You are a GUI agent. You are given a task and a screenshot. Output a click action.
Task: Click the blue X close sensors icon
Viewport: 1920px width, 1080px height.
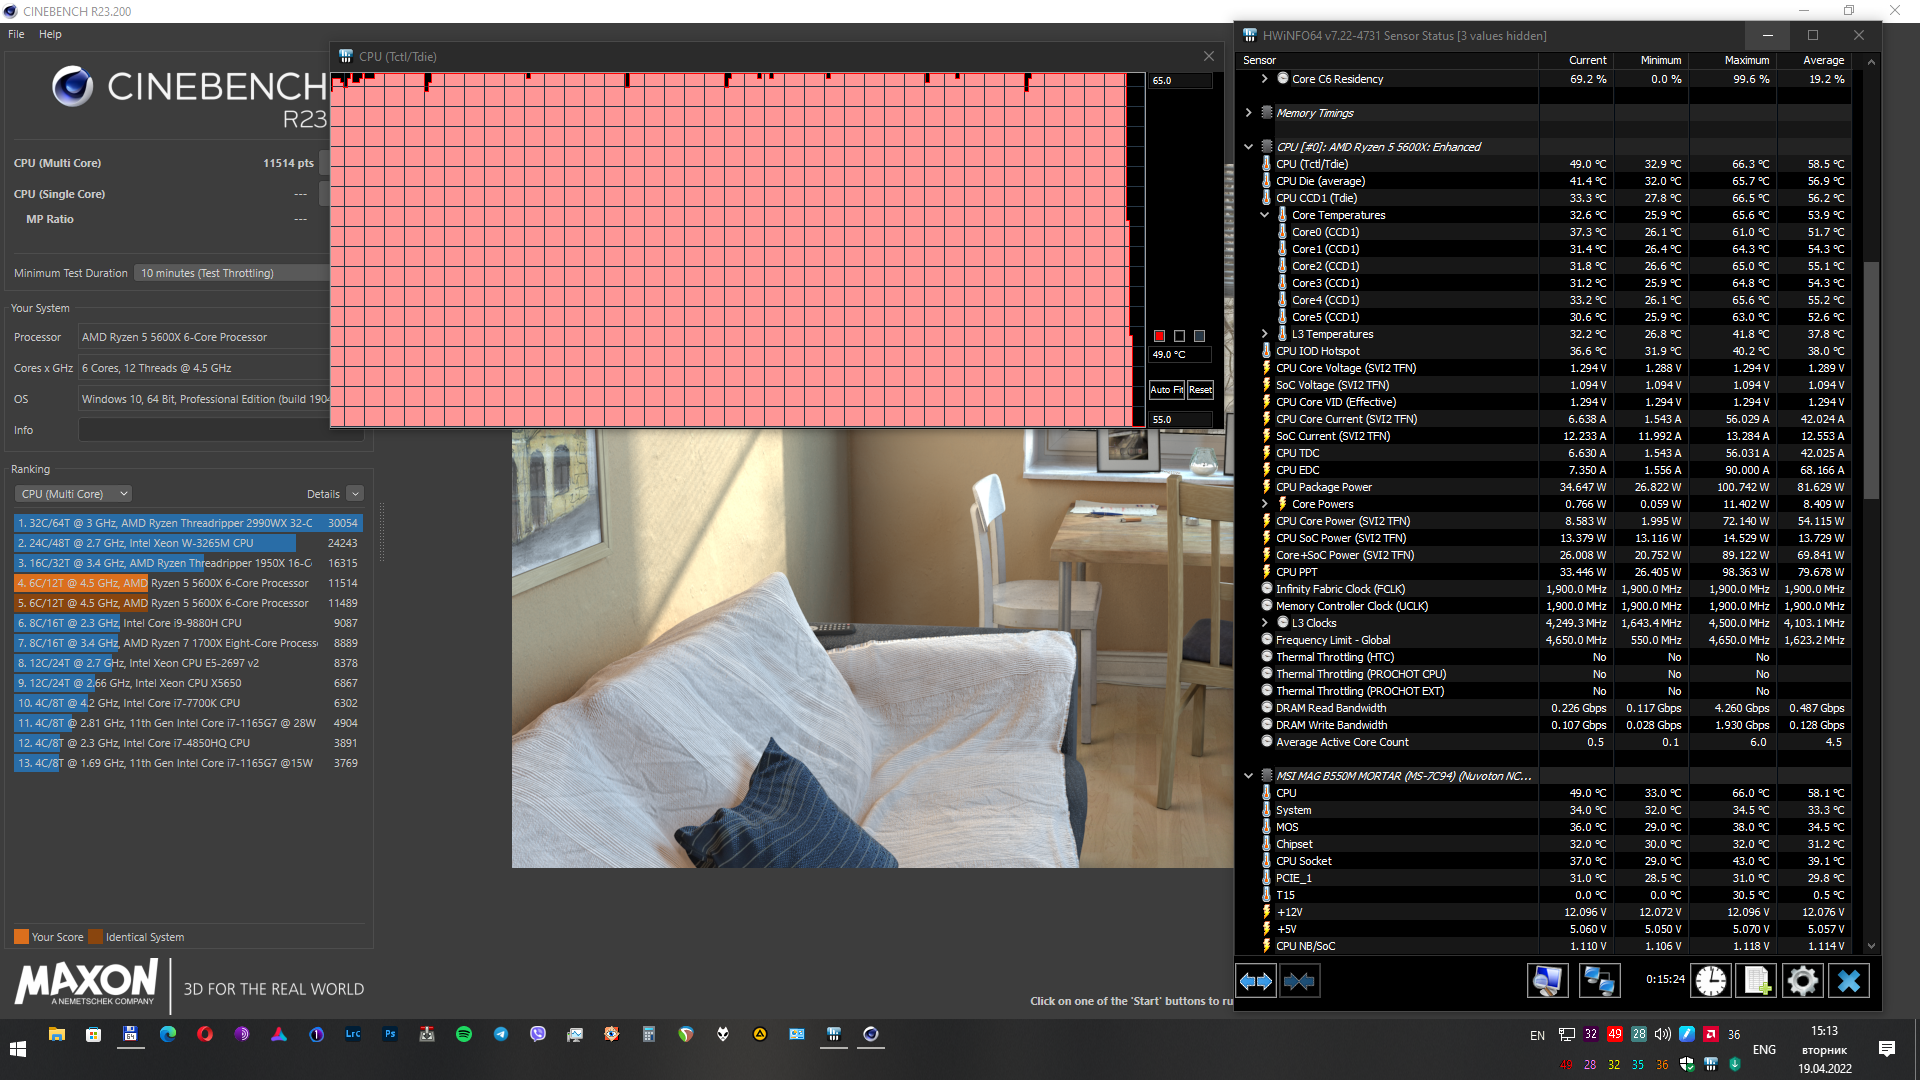point(1848,981)
